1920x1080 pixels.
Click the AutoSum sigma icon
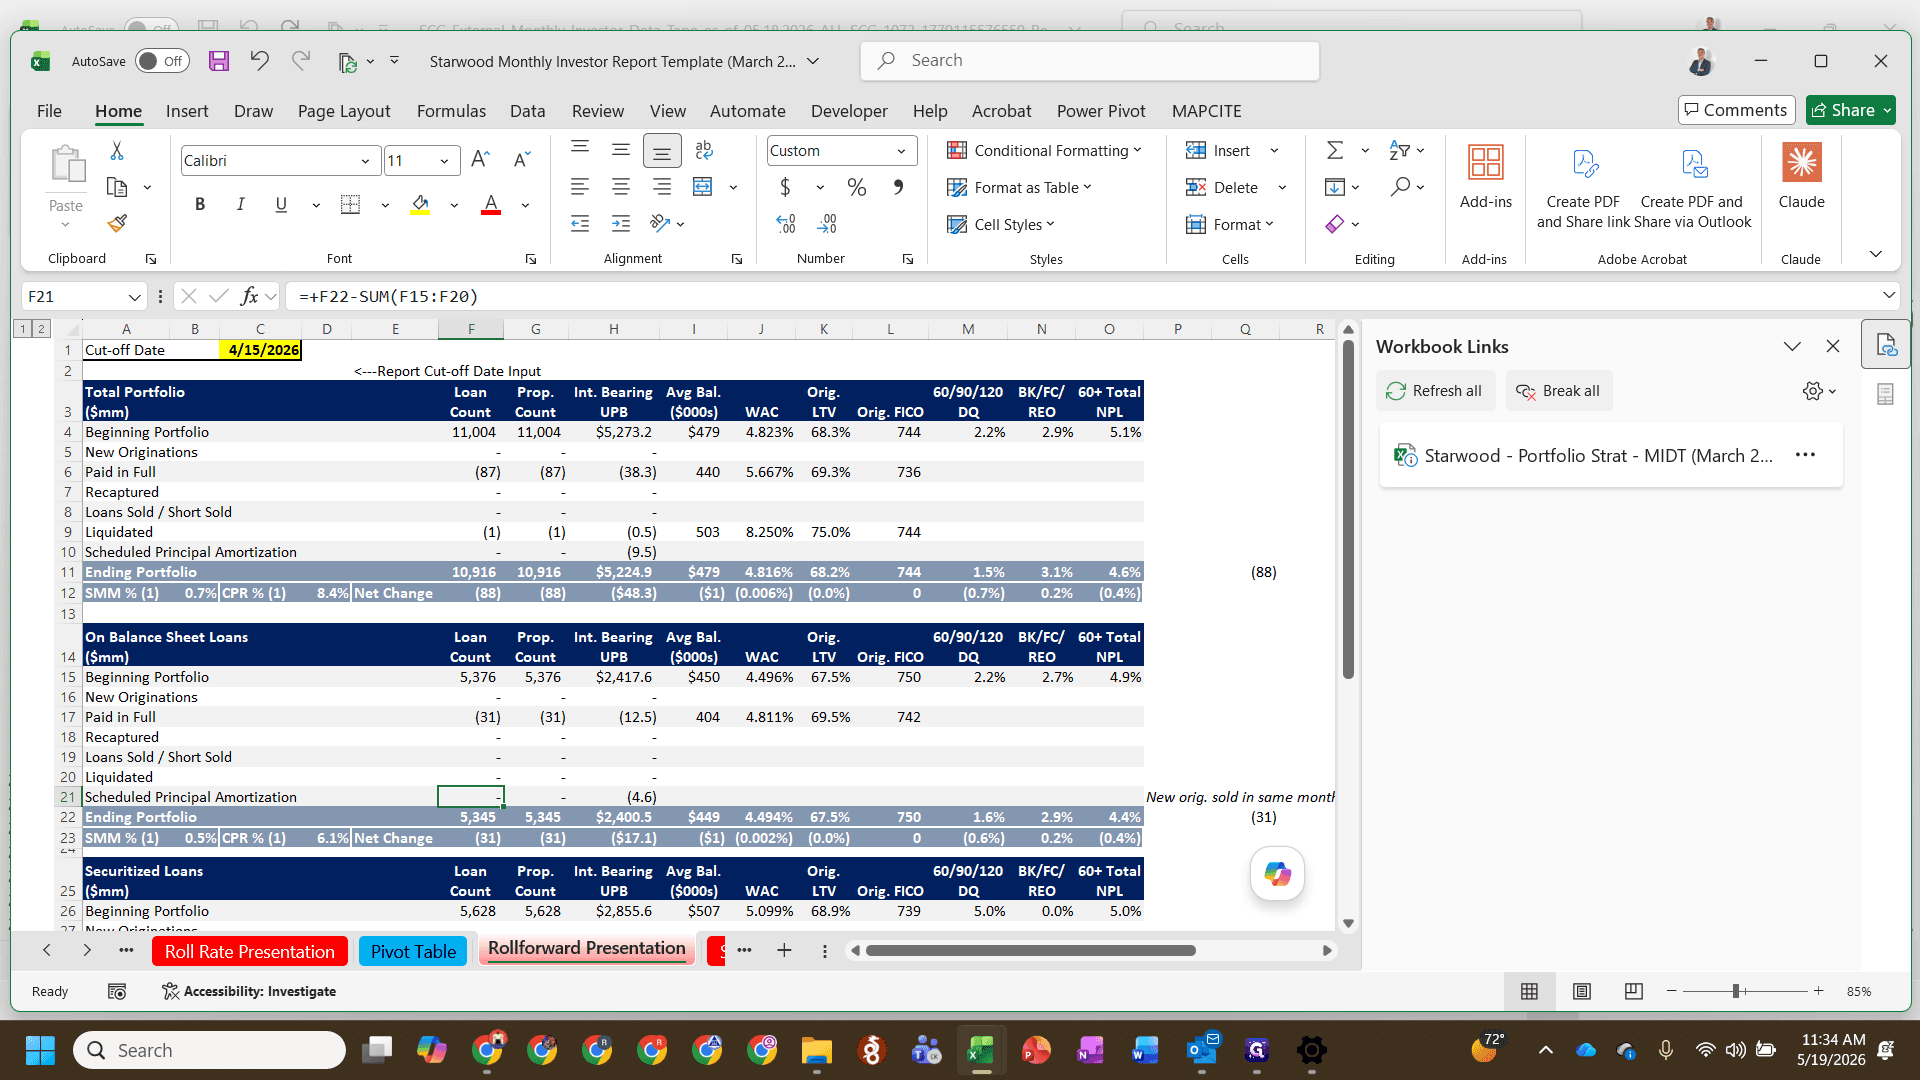pos(1335,150)
